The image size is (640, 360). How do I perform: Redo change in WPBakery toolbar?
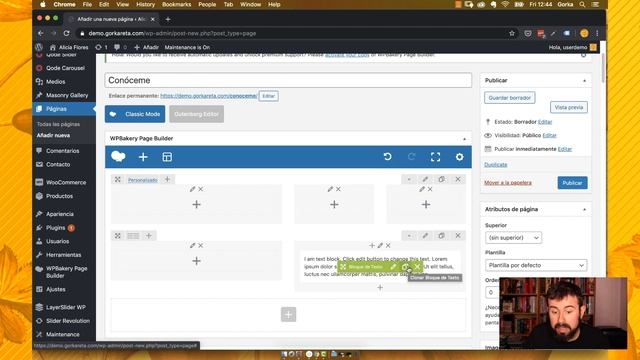point(411,157)
